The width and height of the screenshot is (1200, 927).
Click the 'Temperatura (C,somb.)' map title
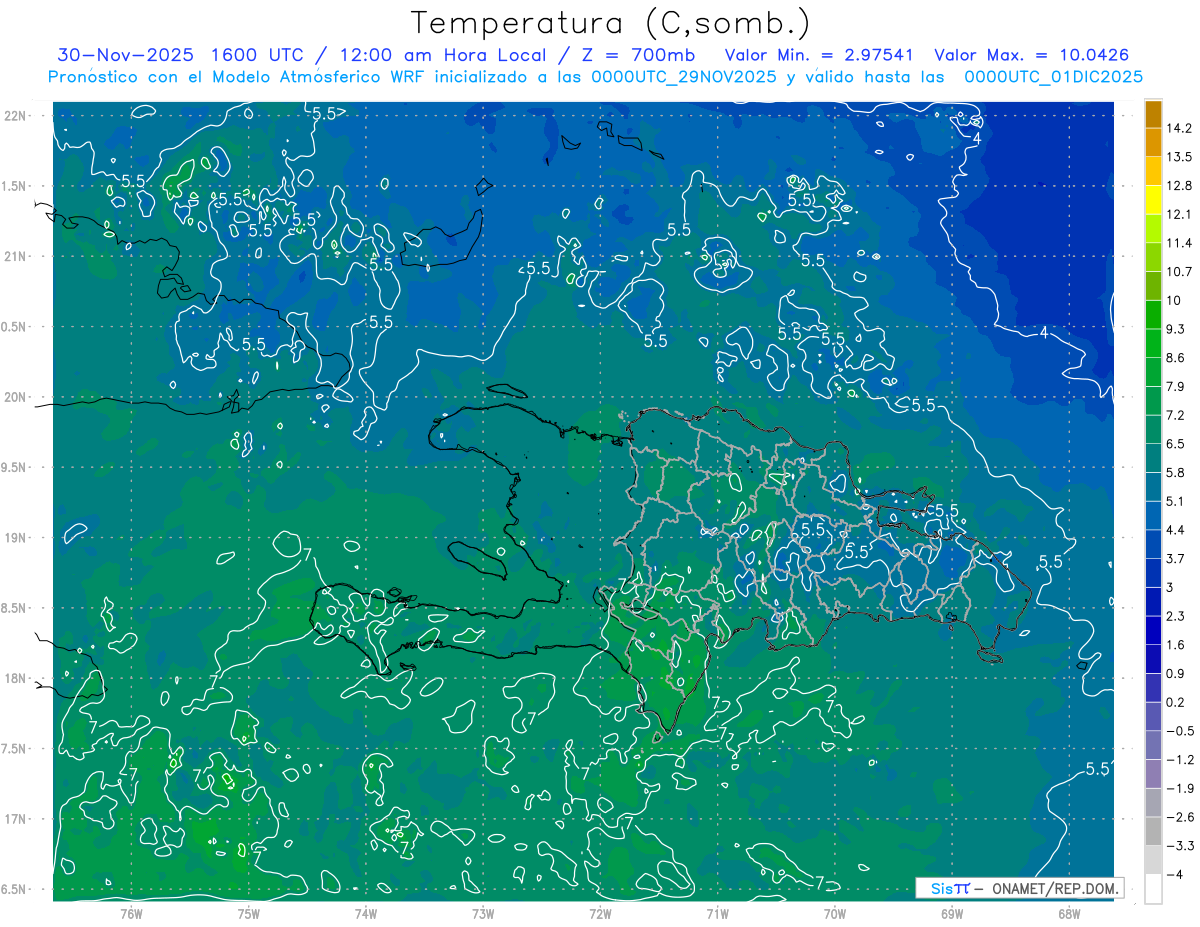click(611, 23)
